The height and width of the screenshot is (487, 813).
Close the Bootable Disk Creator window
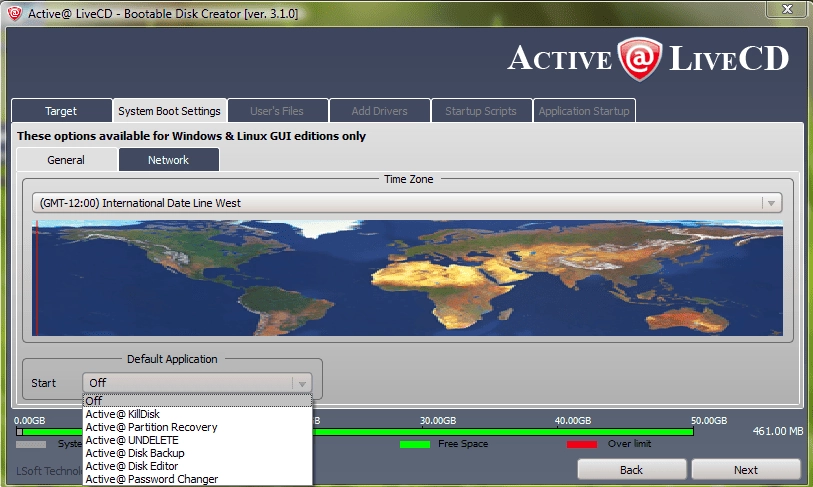coord(787,9)
